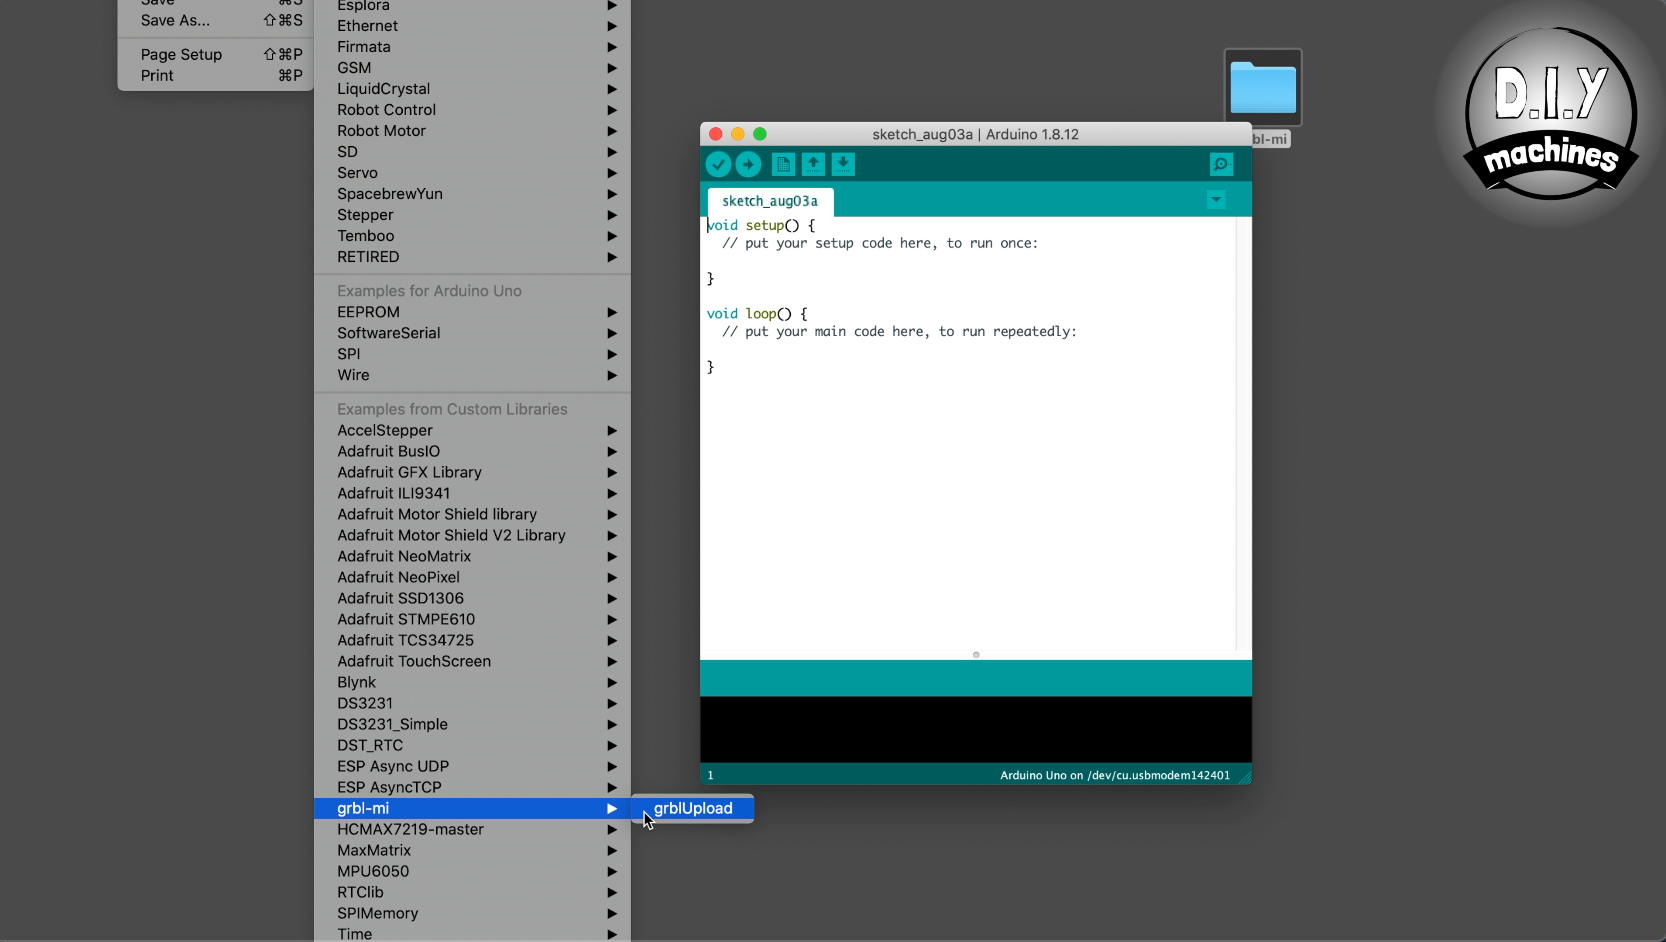The height and width of the screenshot is (942, 1666).
Task: Select the sketch_aug03a tab
Action: (x=770, y=201)
